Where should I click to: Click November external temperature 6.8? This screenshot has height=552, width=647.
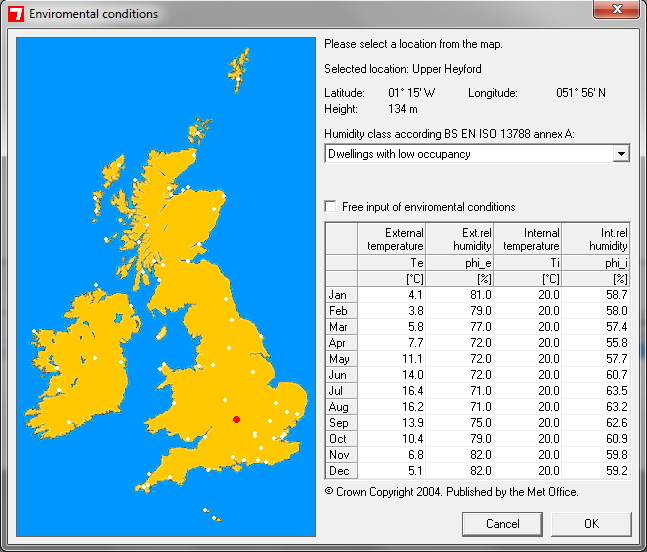pos(391,455)
